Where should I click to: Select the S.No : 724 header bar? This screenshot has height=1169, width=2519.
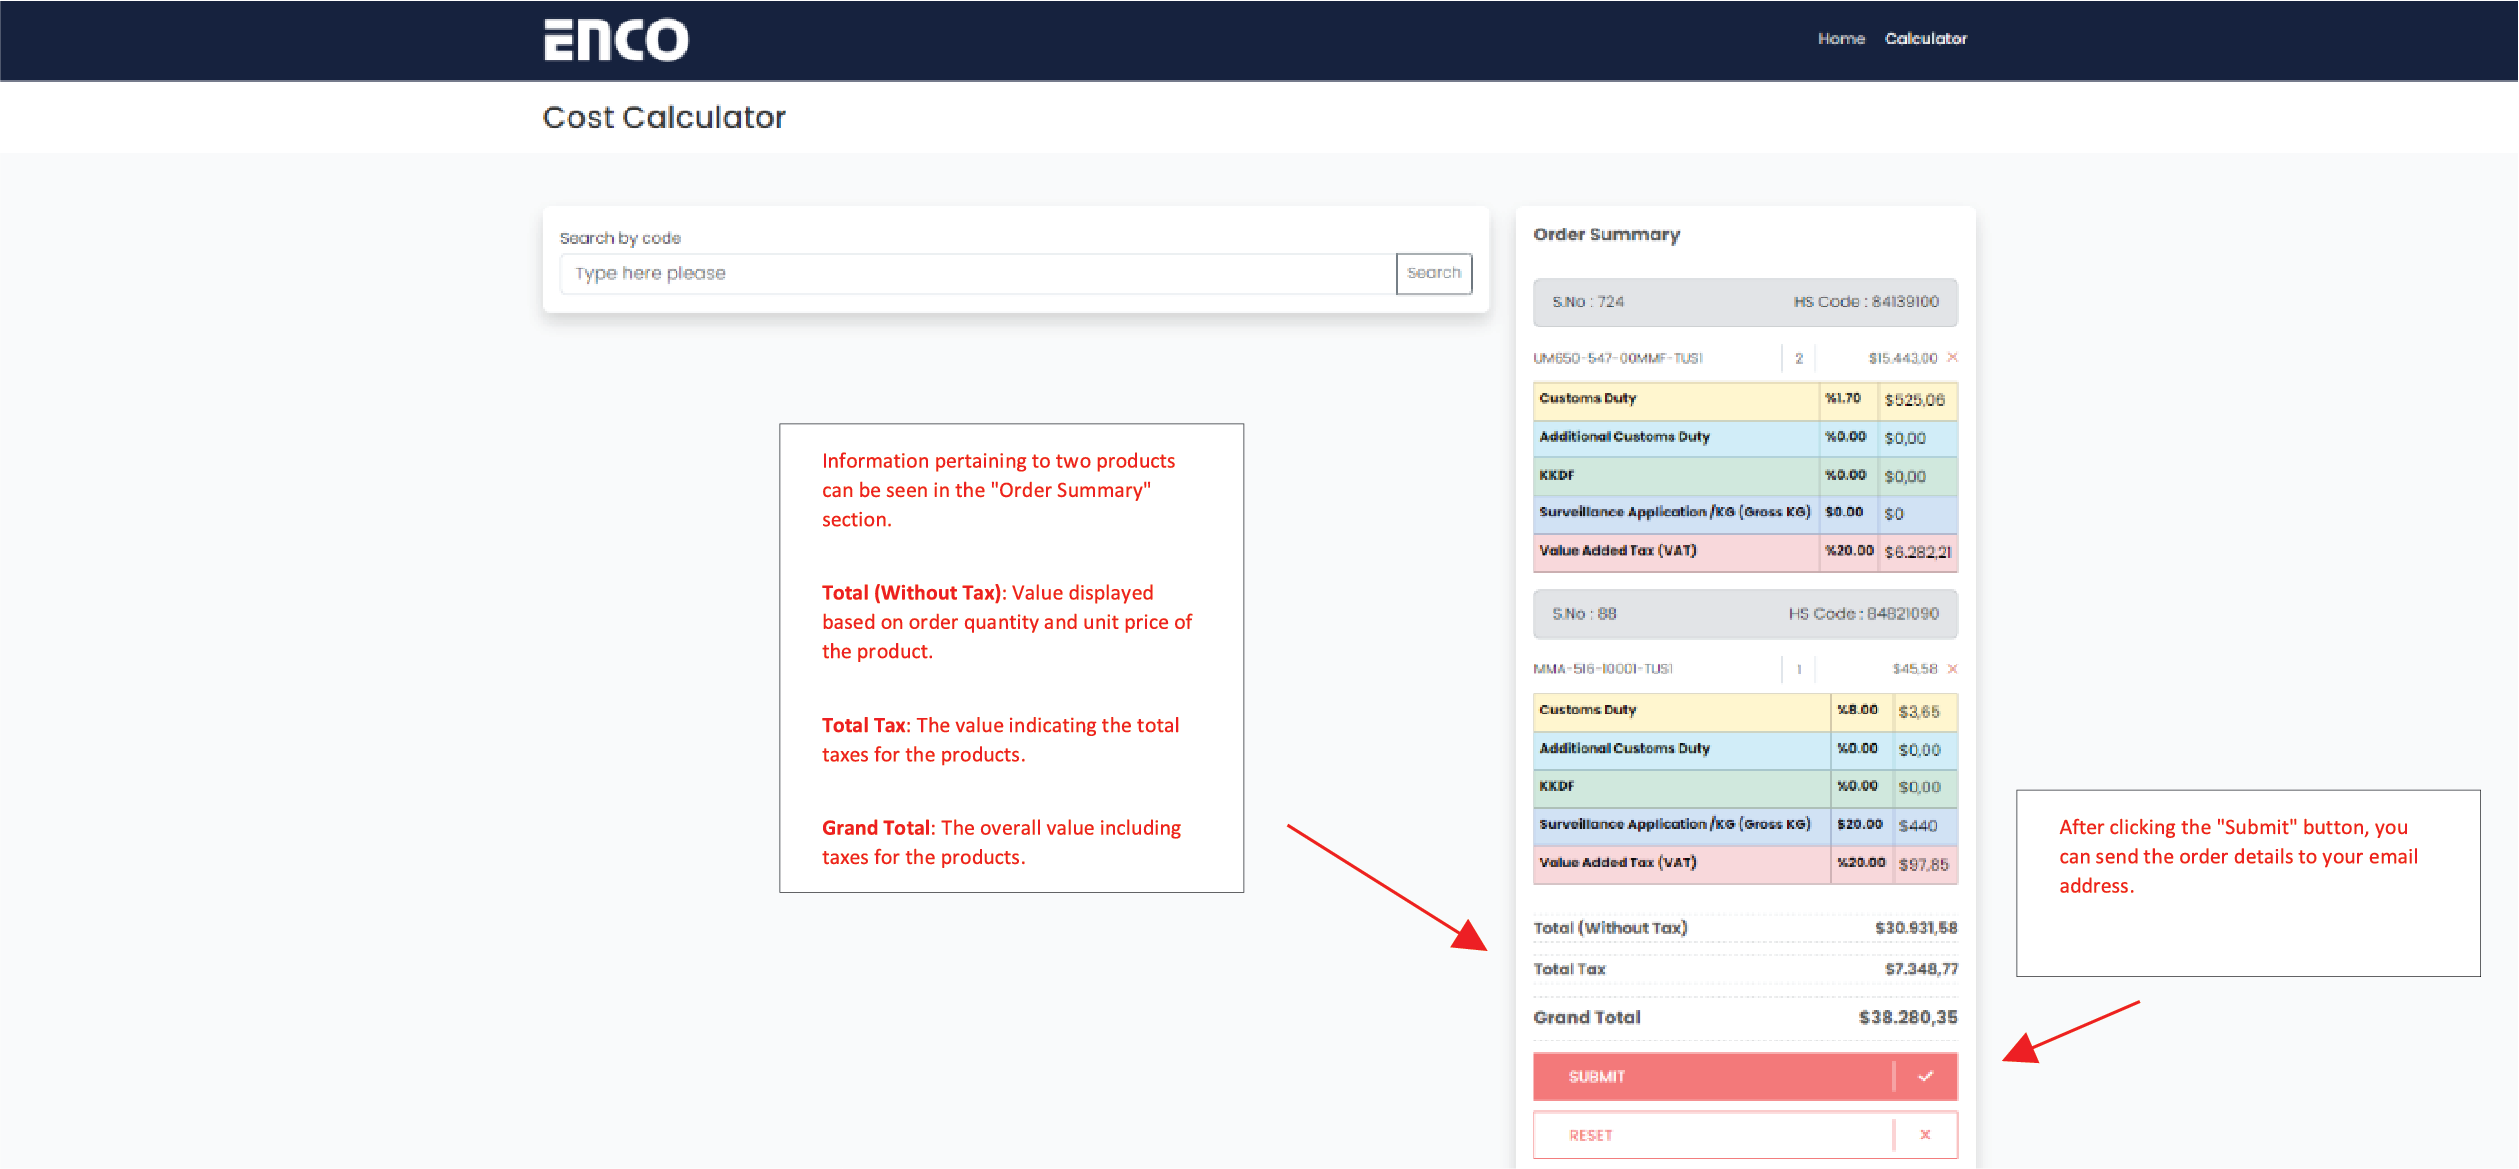point(1745,302)
